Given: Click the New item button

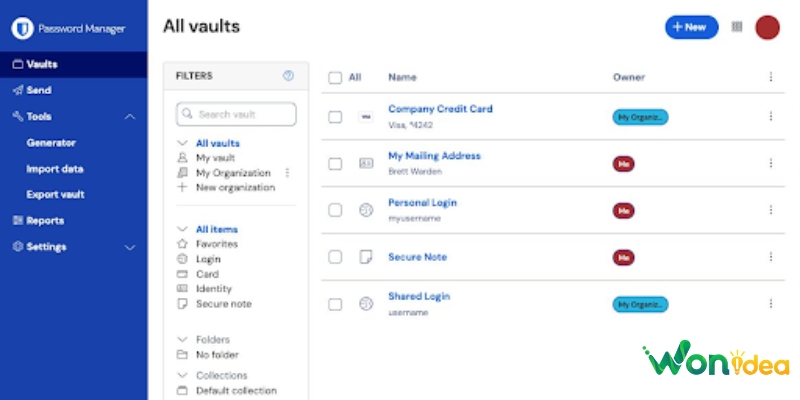Looking at the screenshot, I should pyautogui.click(x=691, y=27).
